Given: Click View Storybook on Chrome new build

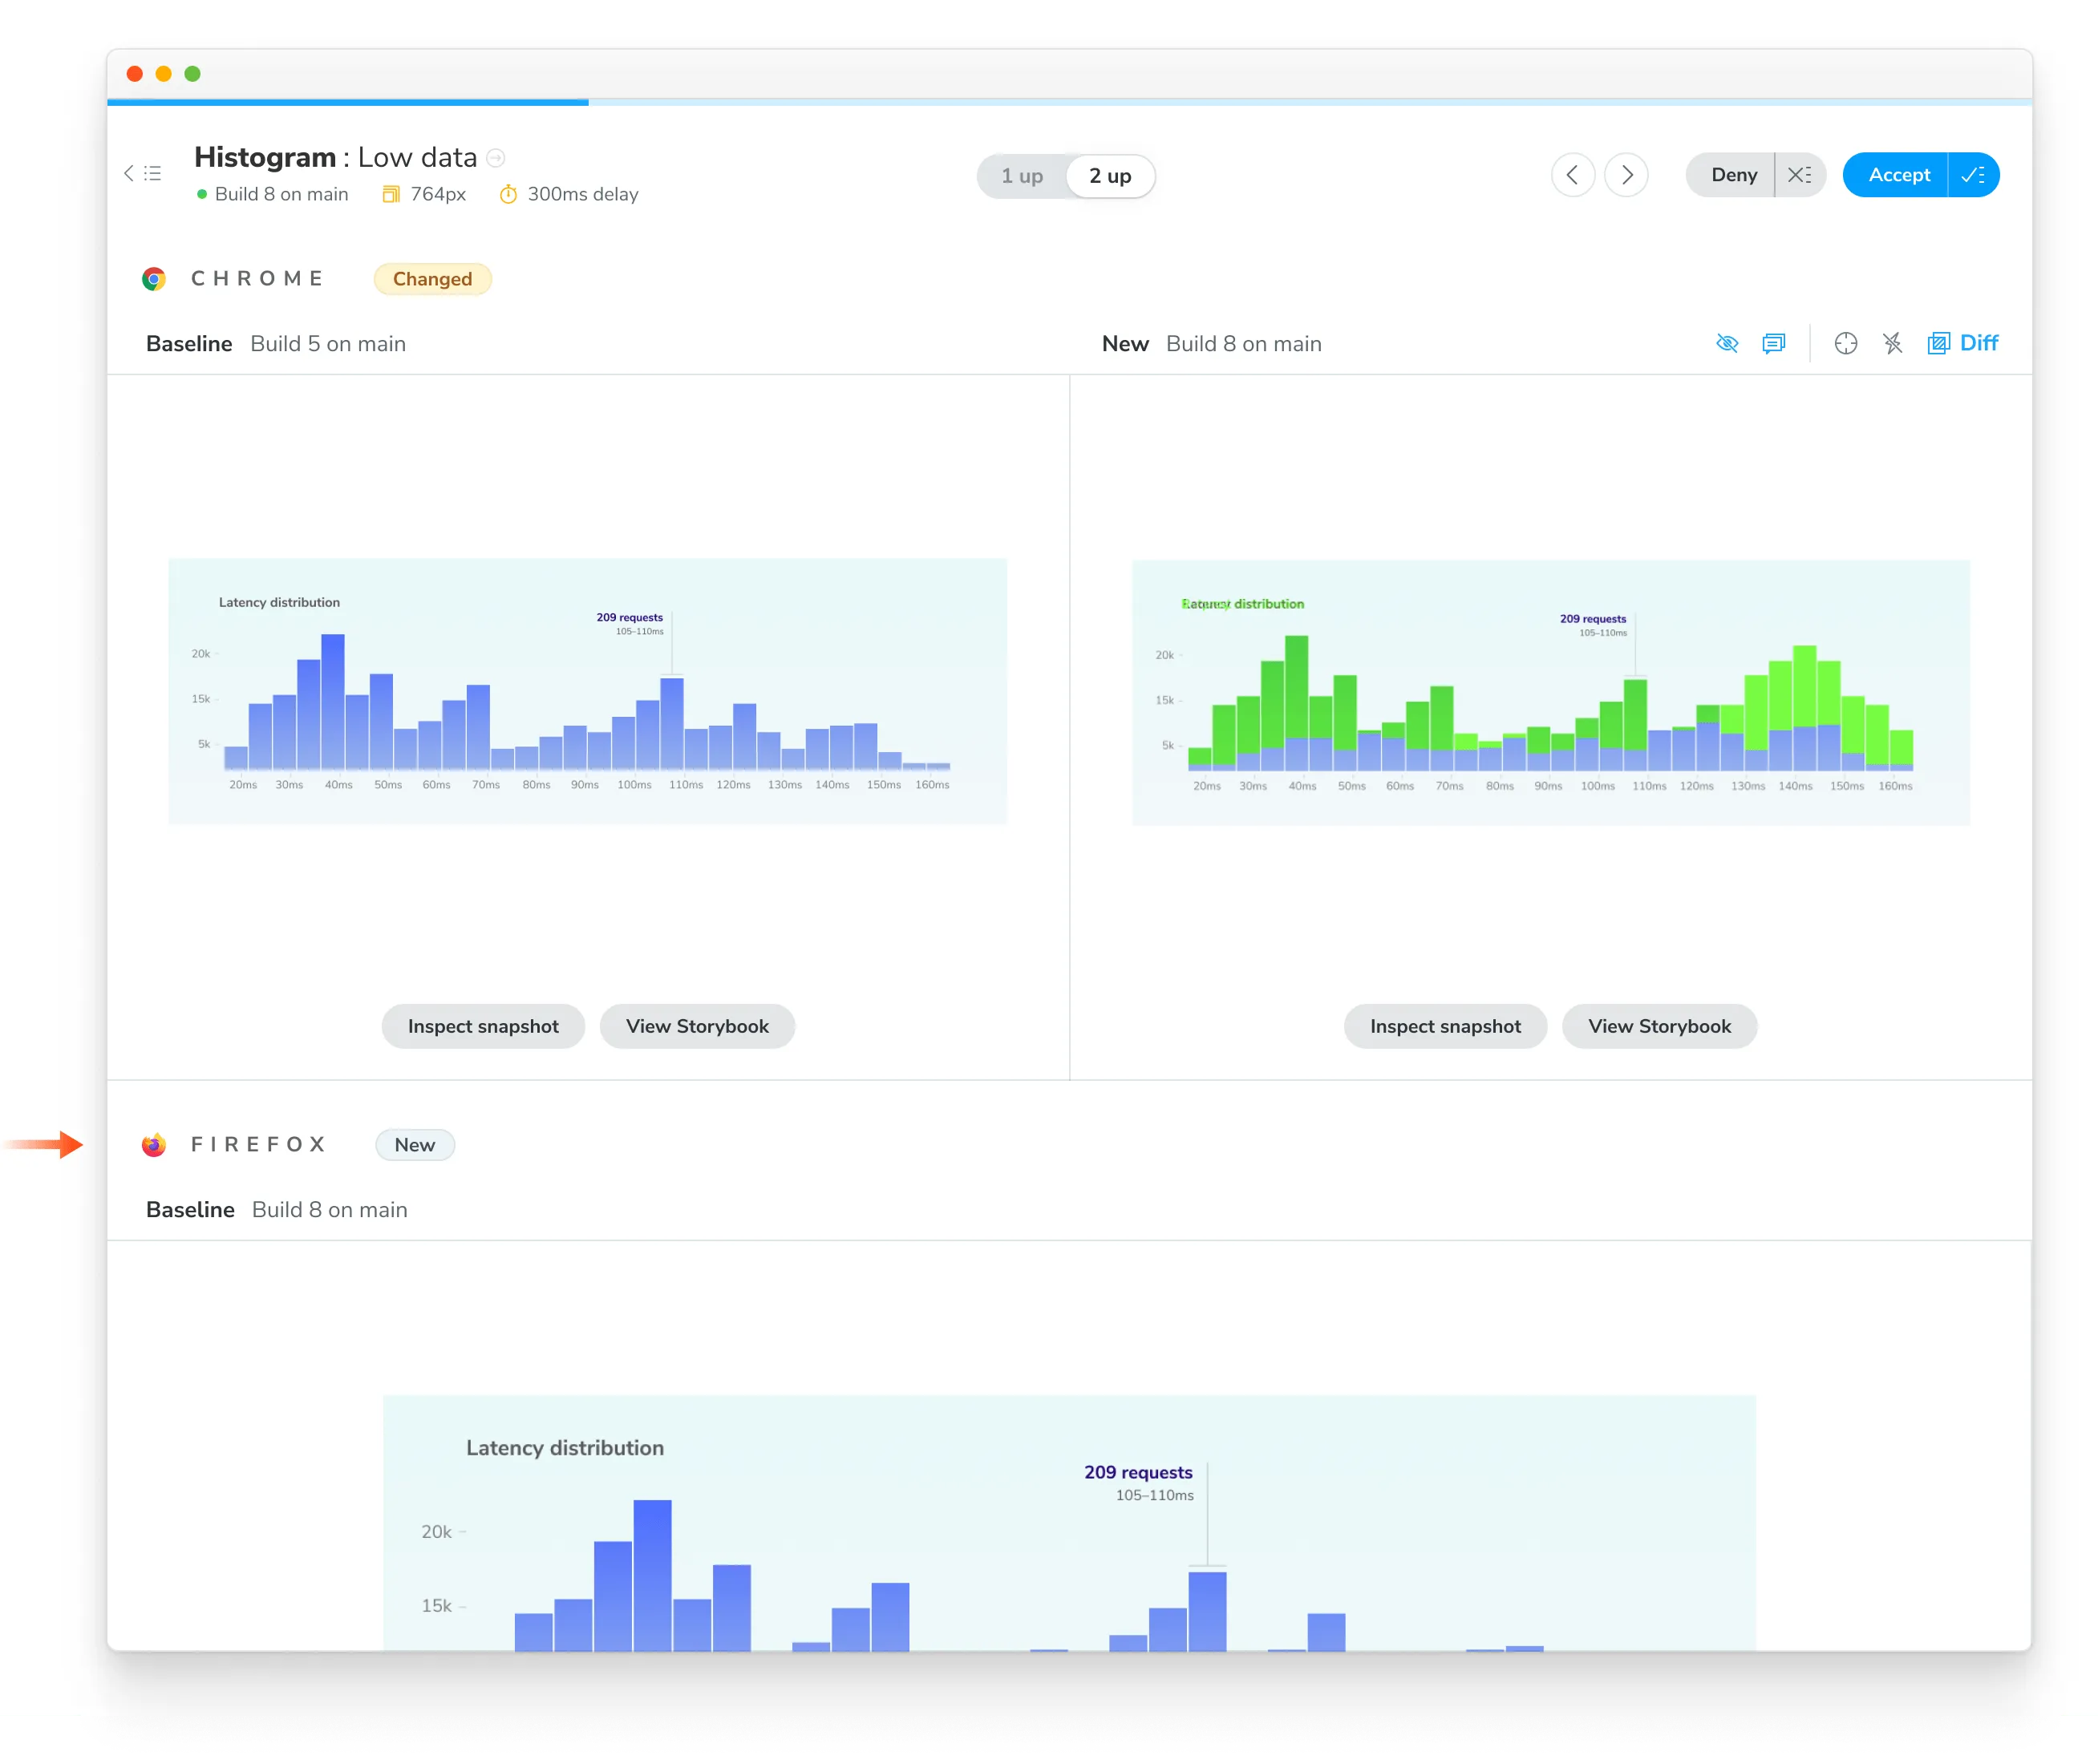Looking at the screenshot, I should 1659,1026.
